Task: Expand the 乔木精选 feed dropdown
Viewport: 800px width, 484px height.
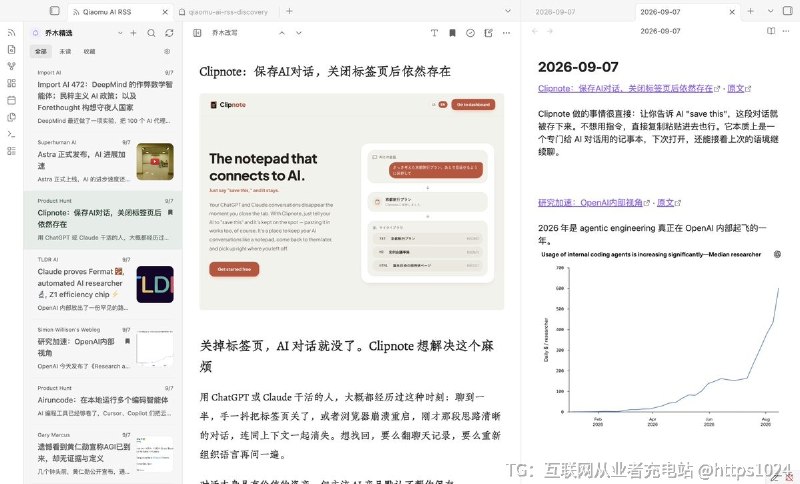Action: pos(120,33)
